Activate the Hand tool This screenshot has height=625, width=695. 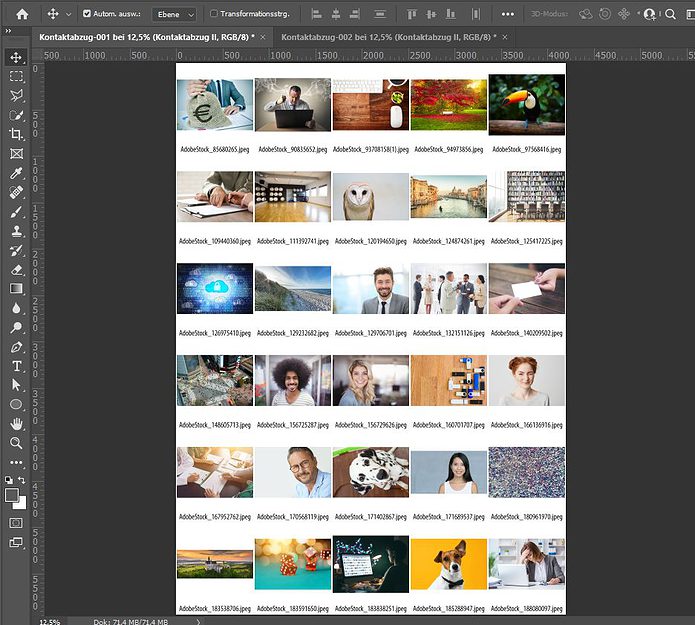point(16,424)
